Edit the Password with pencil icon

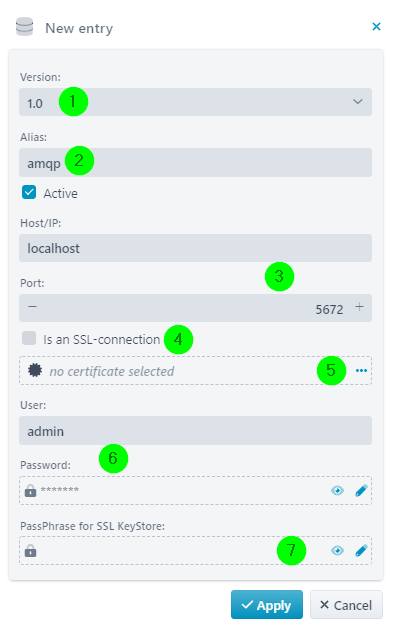[x=361, y=490]
